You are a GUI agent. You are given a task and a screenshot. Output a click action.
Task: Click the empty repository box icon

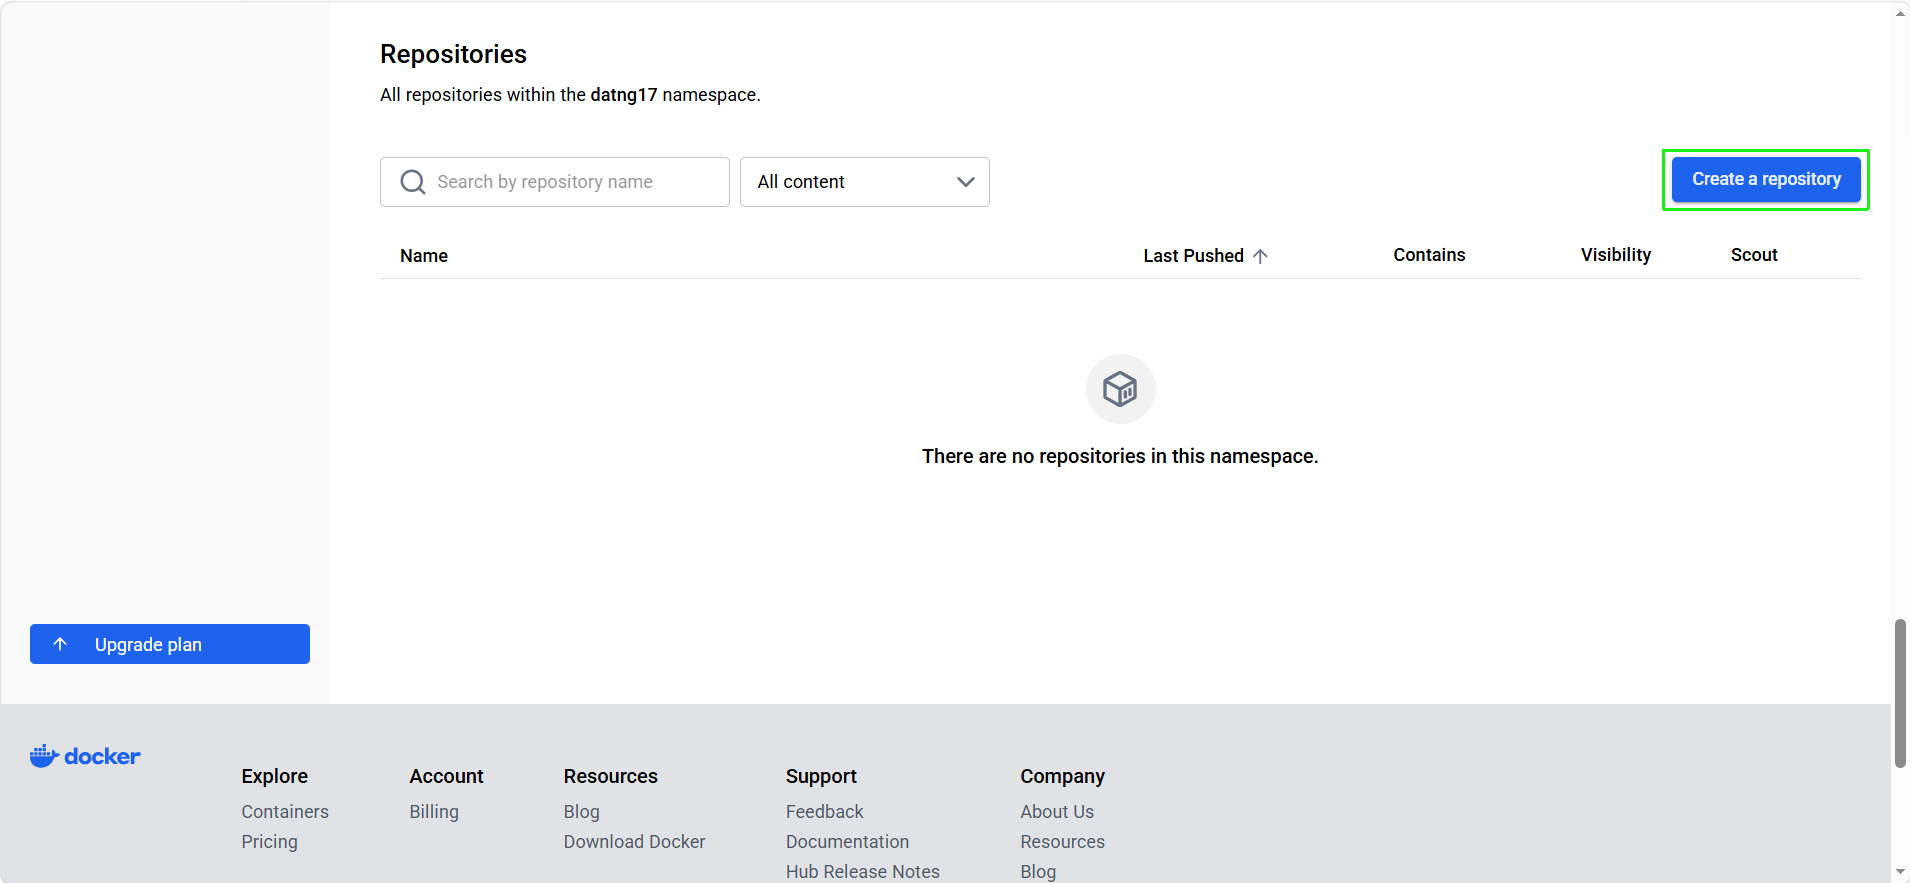[x=1120, y=389]
